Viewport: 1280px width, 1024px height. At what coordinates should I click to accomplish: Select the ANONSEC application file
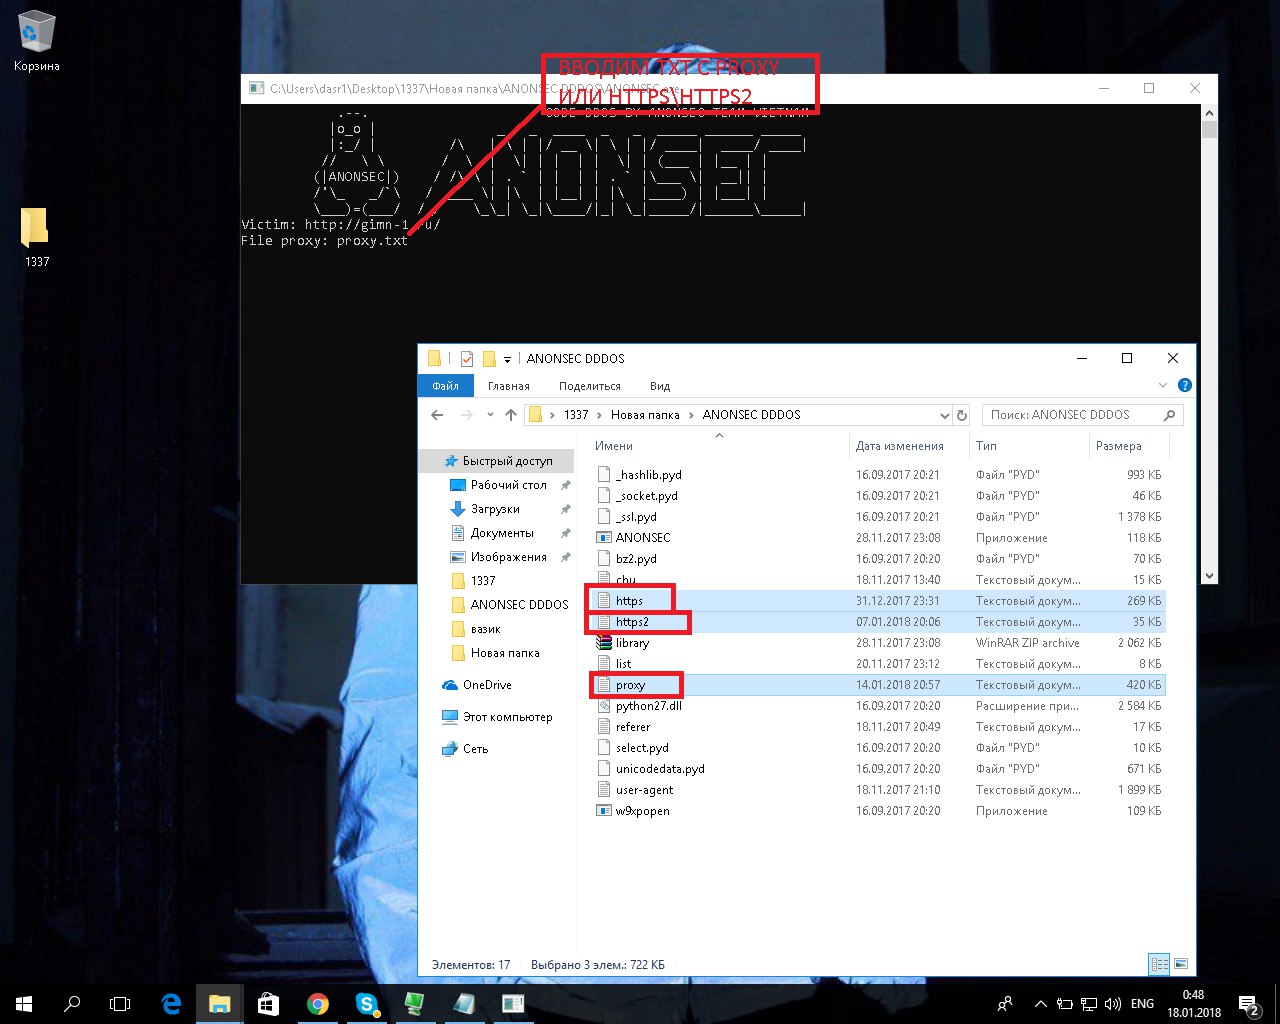click(643, 538)
